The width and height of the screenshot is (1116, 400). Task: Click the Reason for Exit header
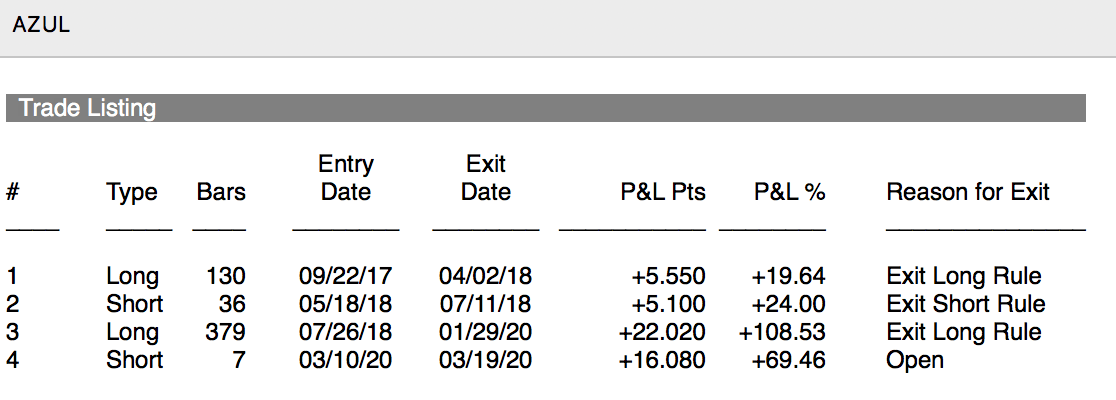(x=967, y=192)
